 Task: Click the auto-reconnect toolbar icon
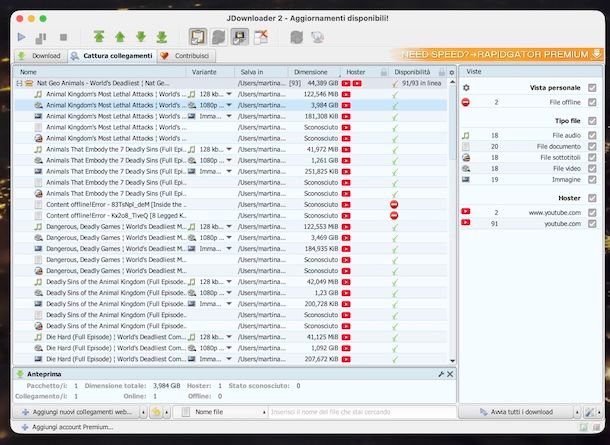click(219, 37)
